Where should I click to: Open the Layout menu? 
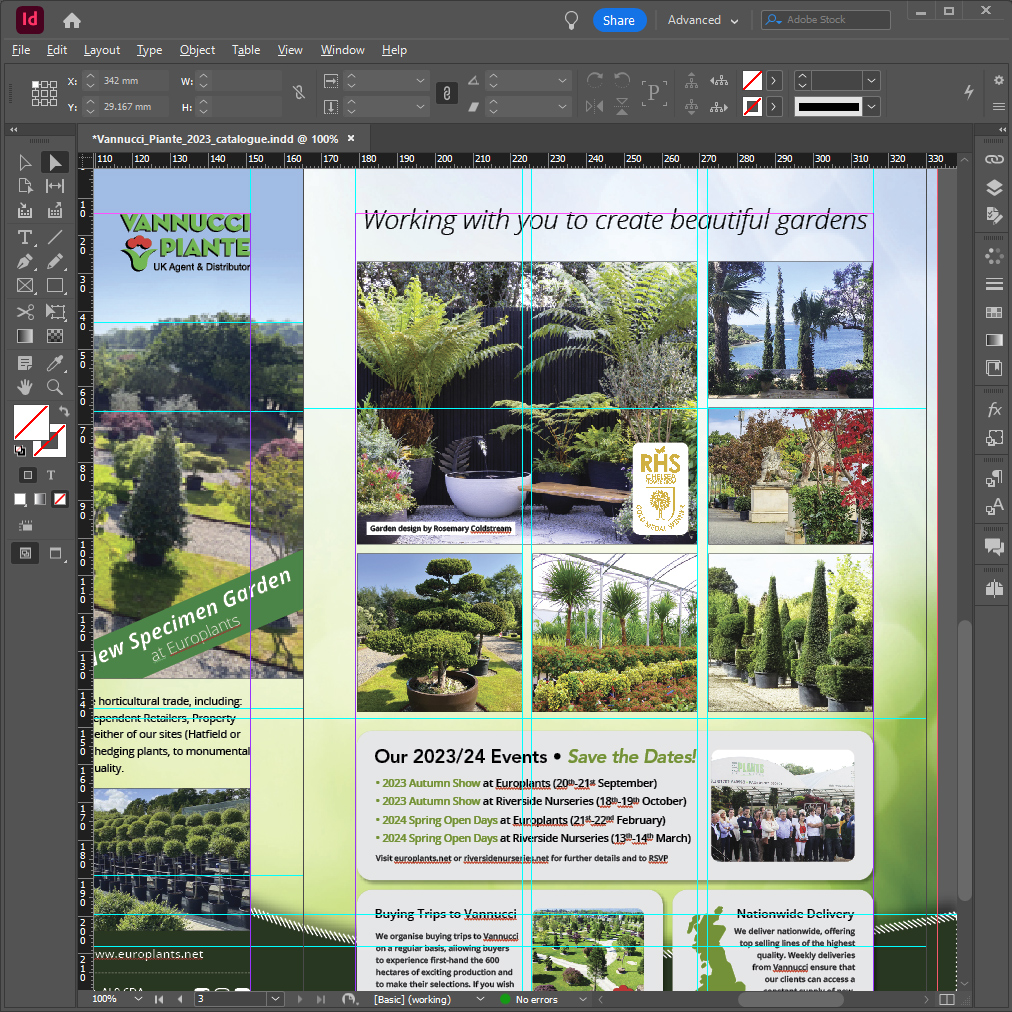[101, 50]
